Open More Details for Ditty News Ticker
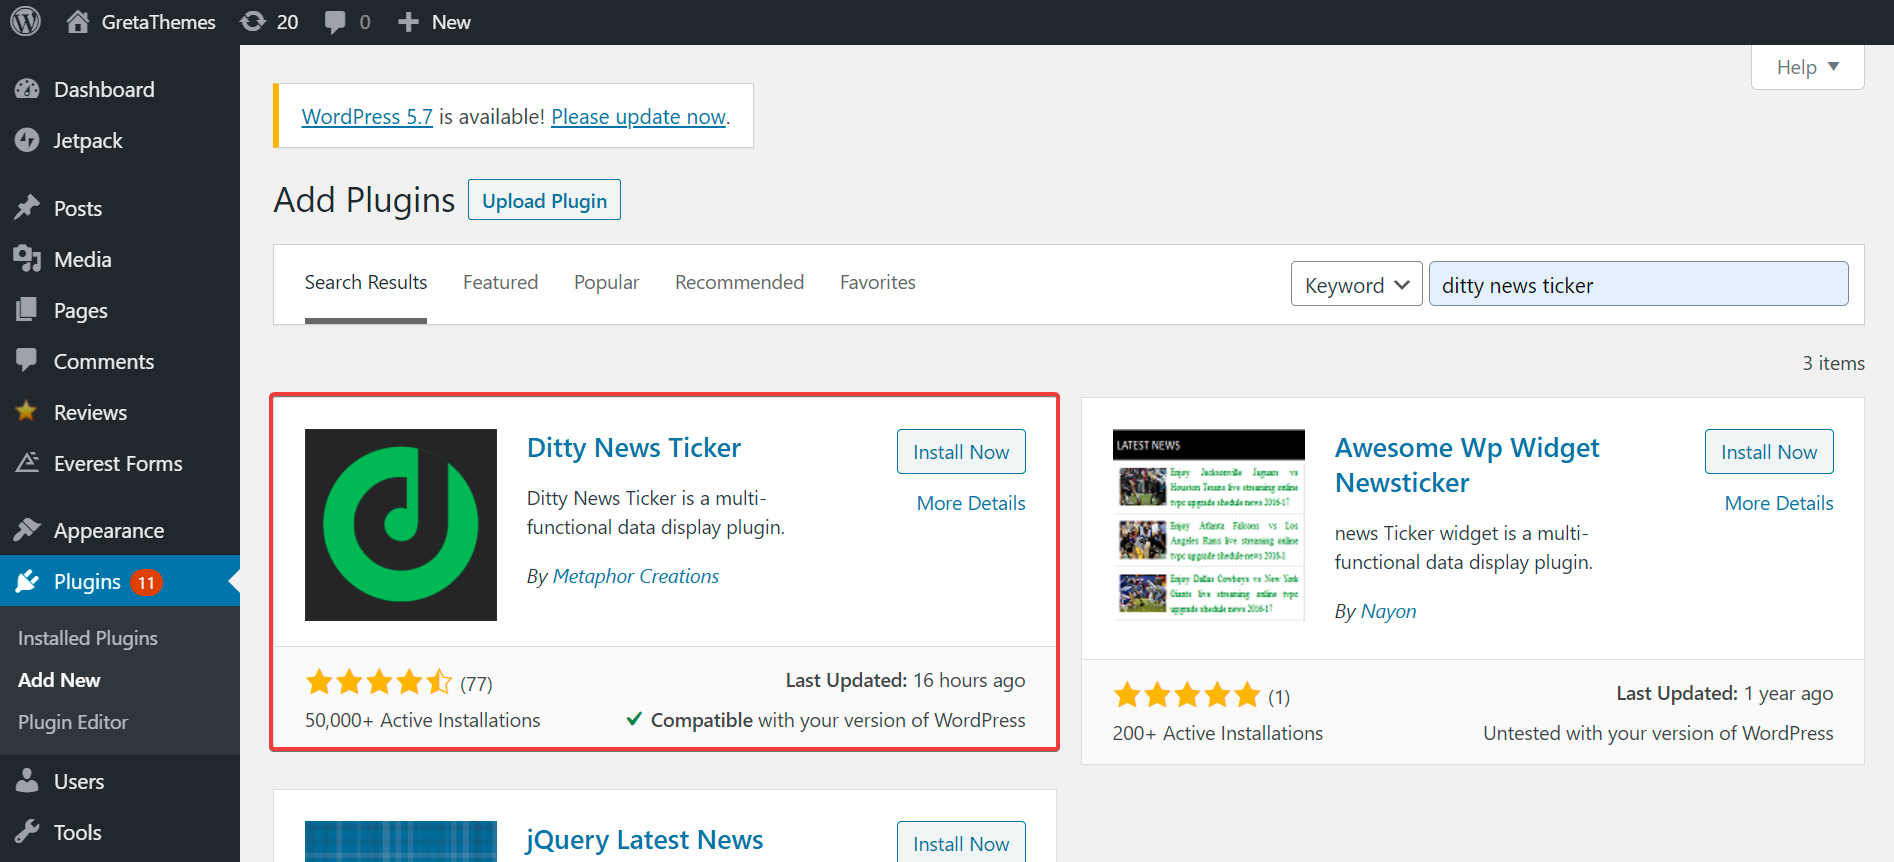This screenshot has width=1894, height=862. pos(971,503)
